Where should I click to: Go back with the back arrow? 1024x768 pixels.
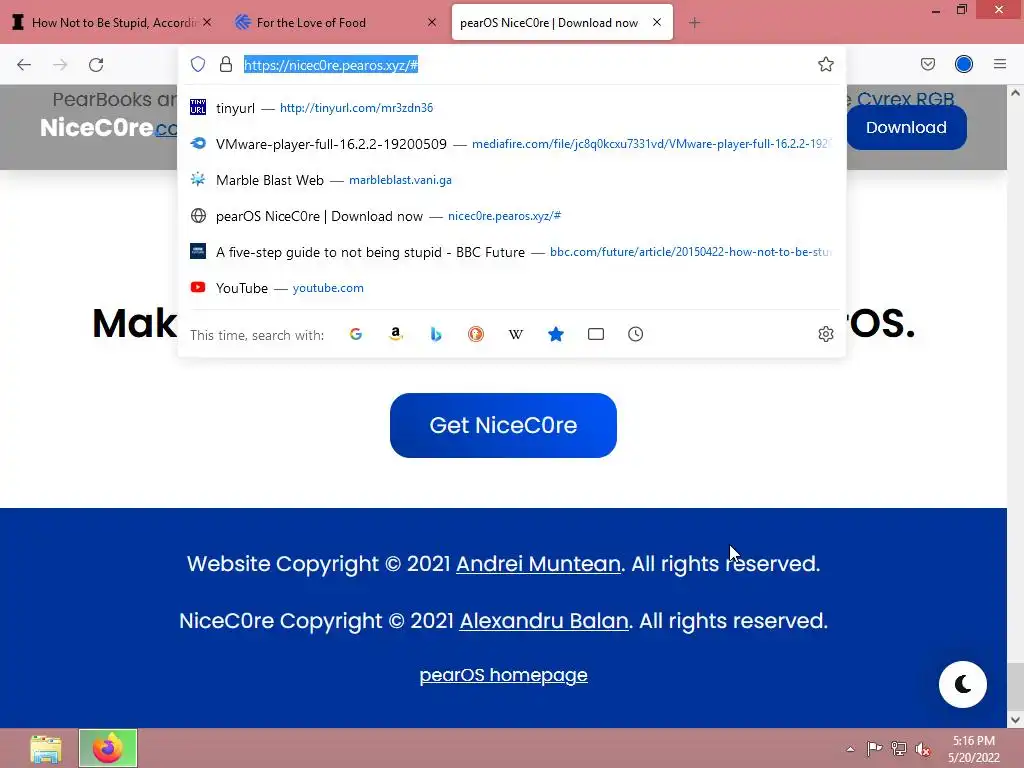coord(24,65)
